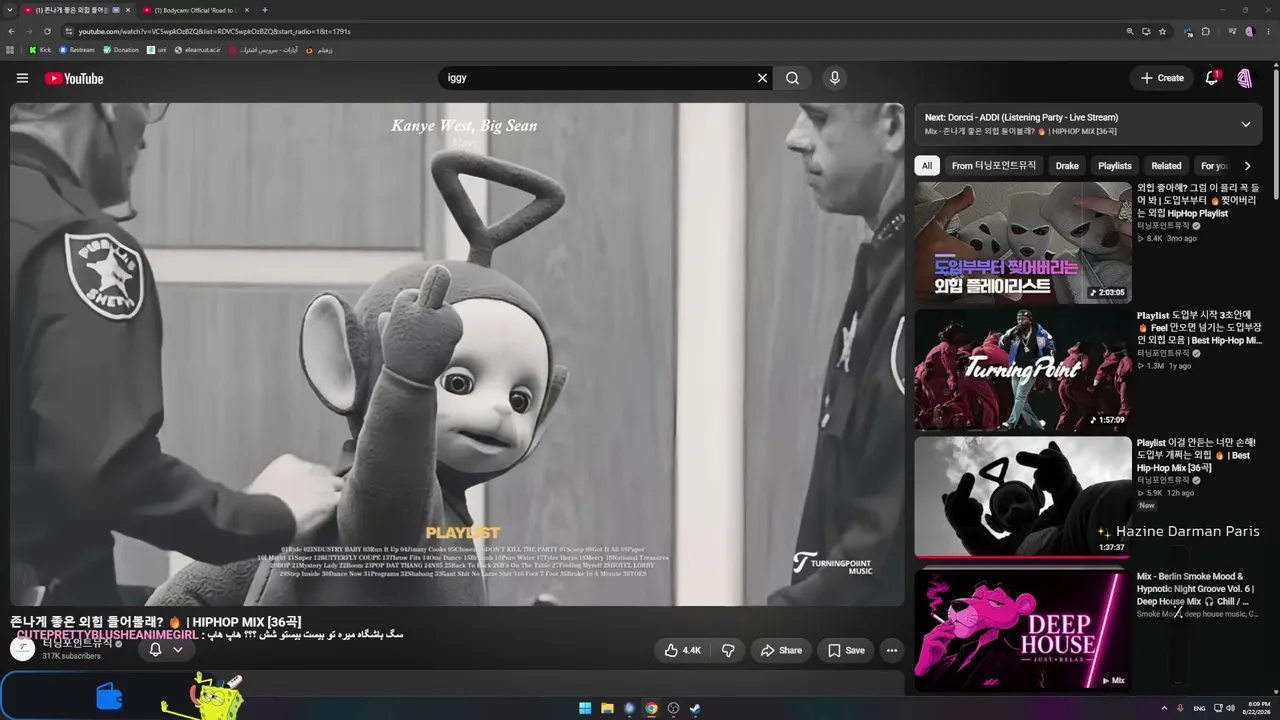Open the elearn.ut.ac.ir bookmark

pos(197,50)
